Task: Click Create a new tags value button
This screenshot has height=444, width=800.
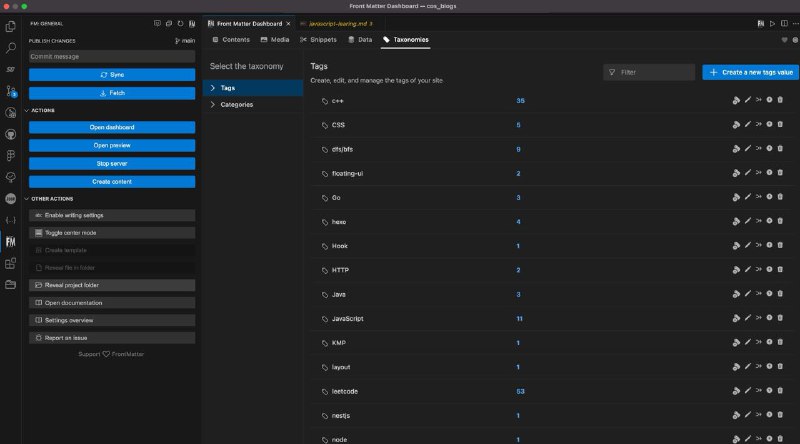Action: pos(750,72)
